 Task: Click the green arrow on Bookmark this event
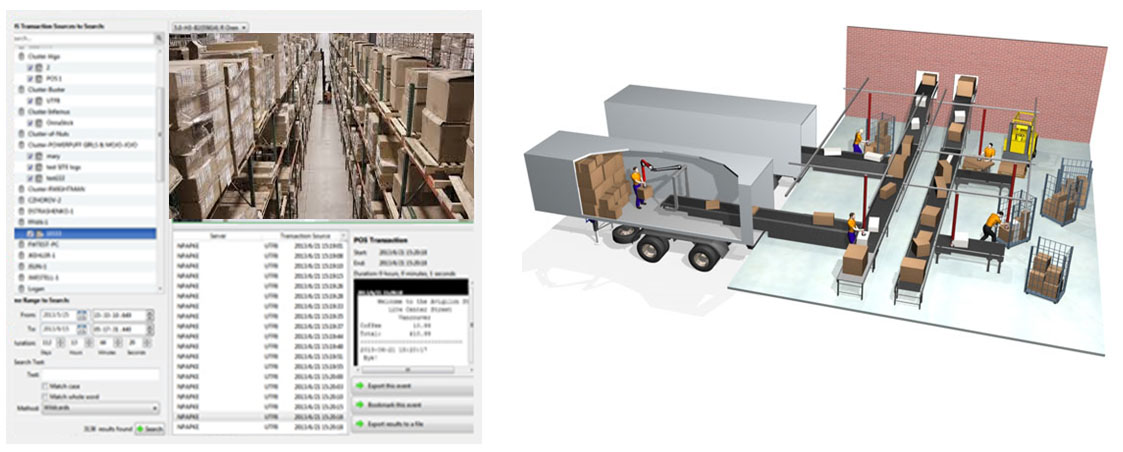[361, 405]
